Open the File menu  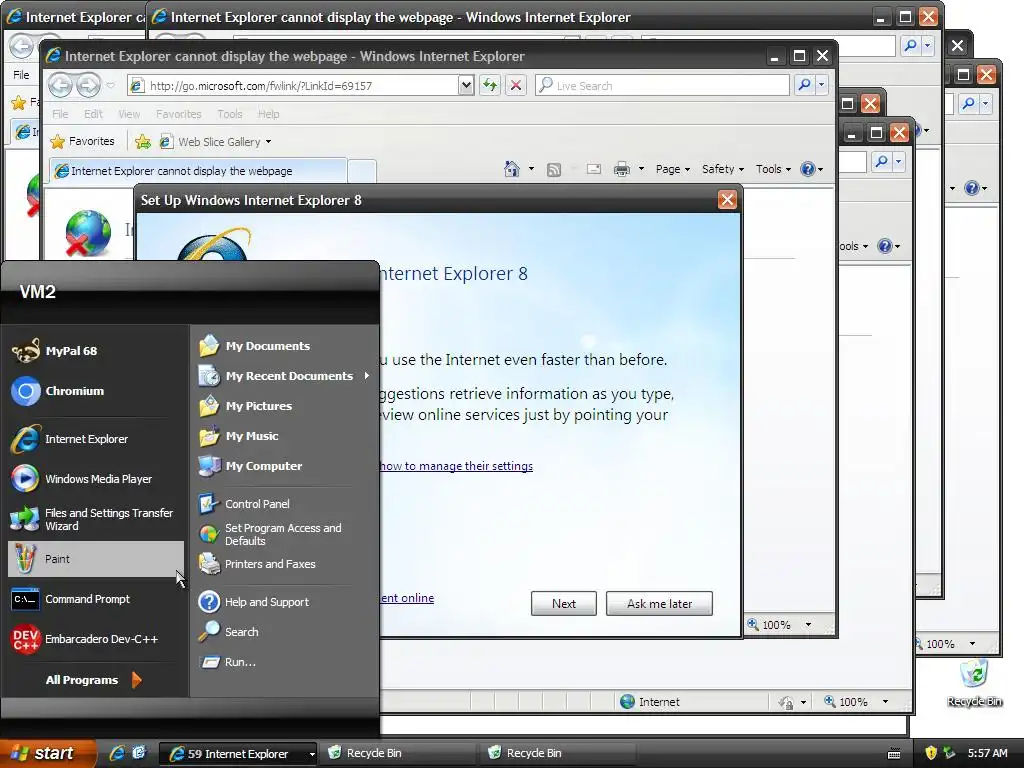pos(60,114)
